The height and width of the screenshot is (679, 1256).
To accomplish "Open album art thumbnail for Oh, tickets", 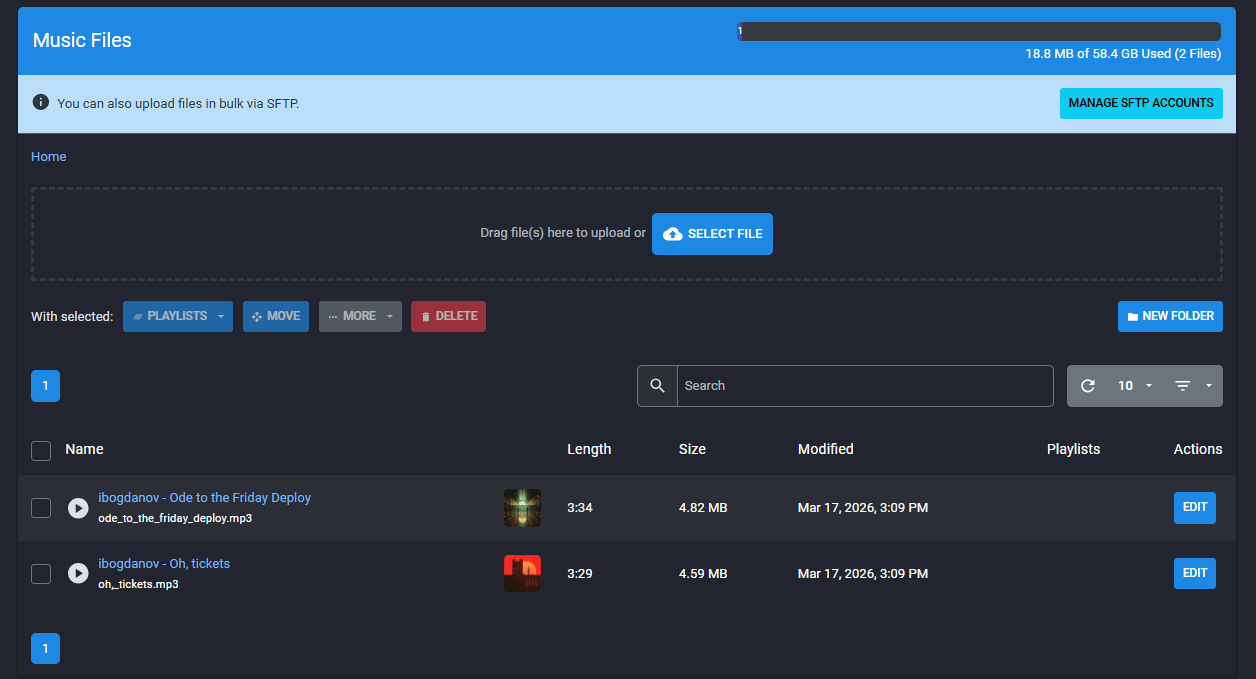I will [522, 574].
